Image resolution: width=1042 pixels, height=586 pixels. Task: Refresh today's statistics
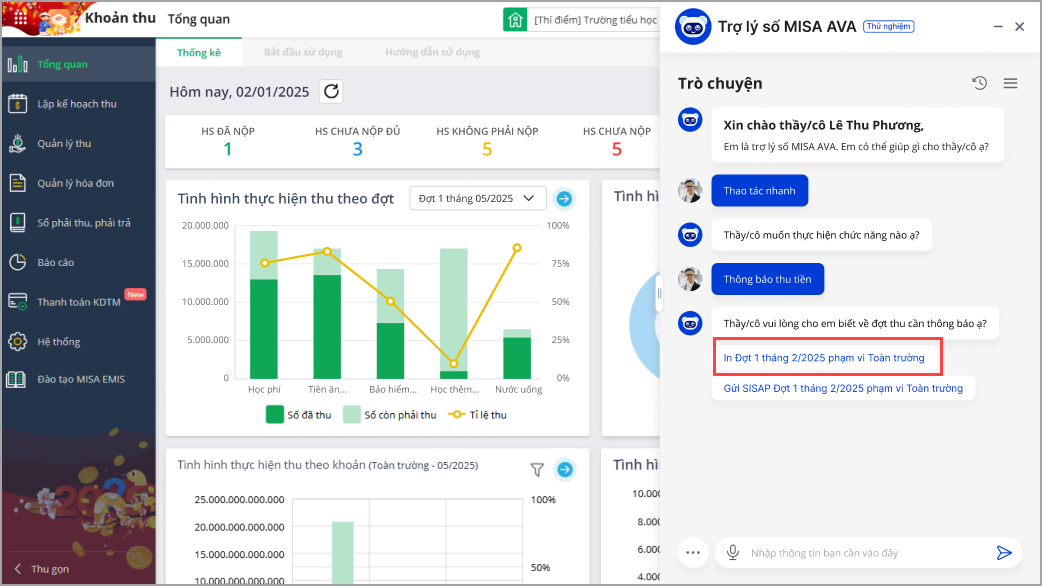(x=332, y=91)
